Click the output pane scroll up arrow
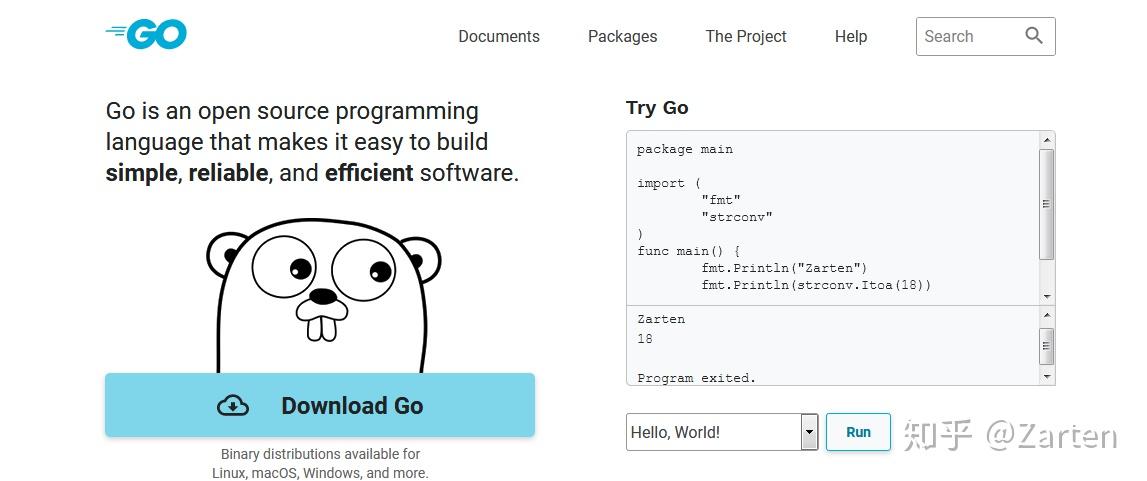 tap(1047, 315)
